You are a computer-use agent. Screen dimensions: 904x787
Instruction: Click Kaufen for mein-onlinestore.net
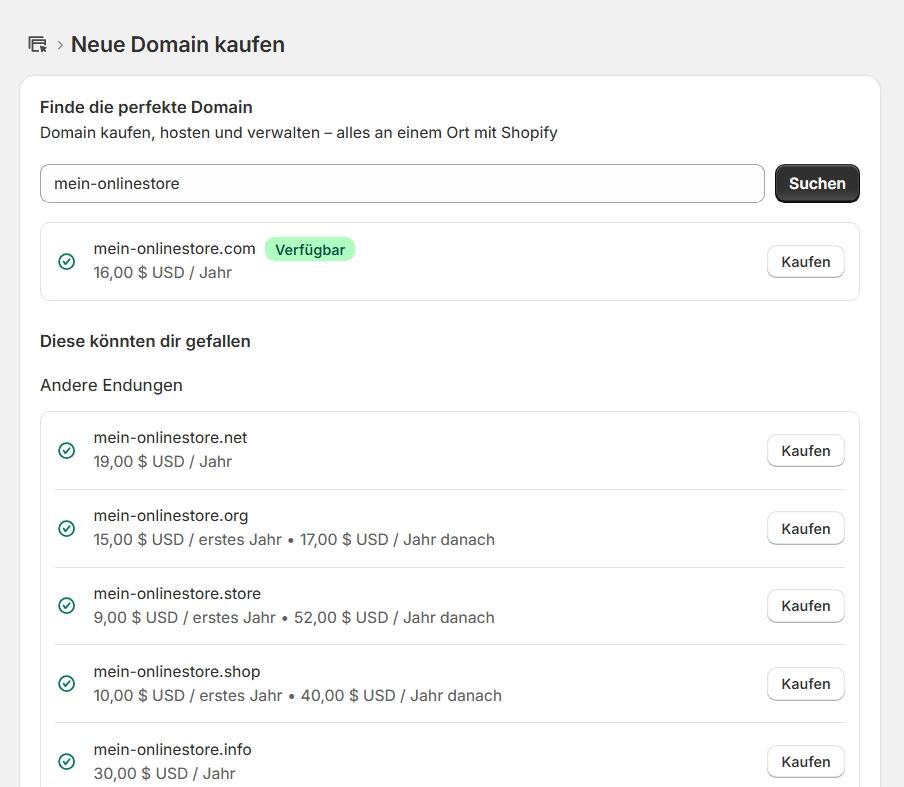point(805,450)
